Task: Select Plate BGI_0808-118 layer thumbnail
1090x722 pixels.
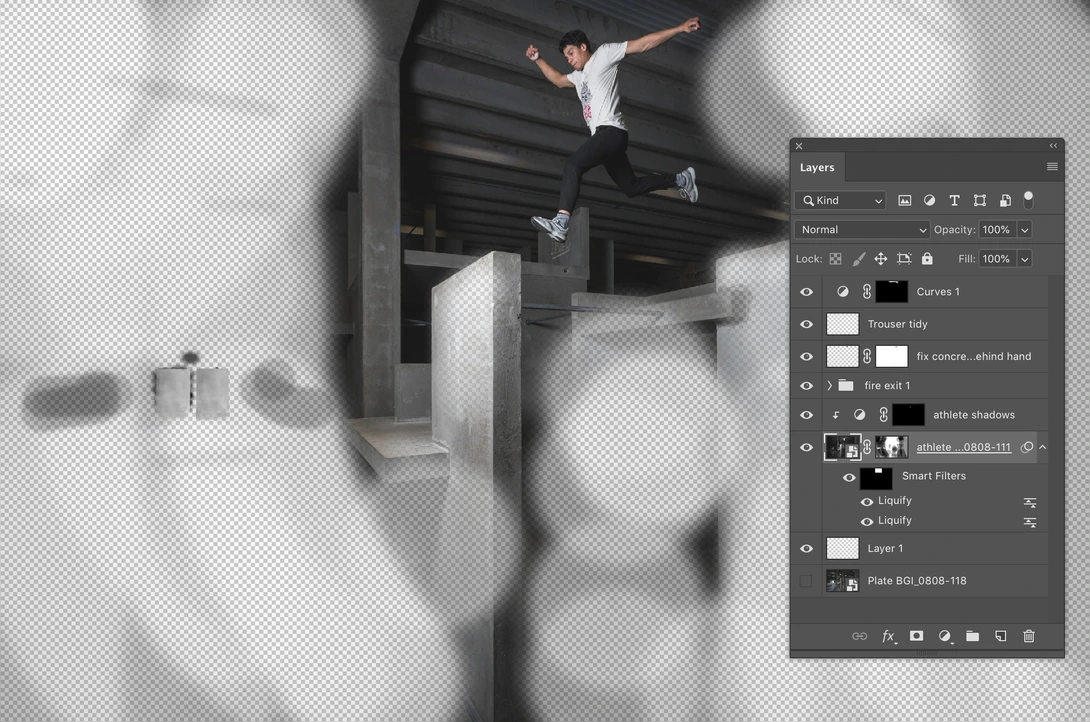Action: coord(842,581)
